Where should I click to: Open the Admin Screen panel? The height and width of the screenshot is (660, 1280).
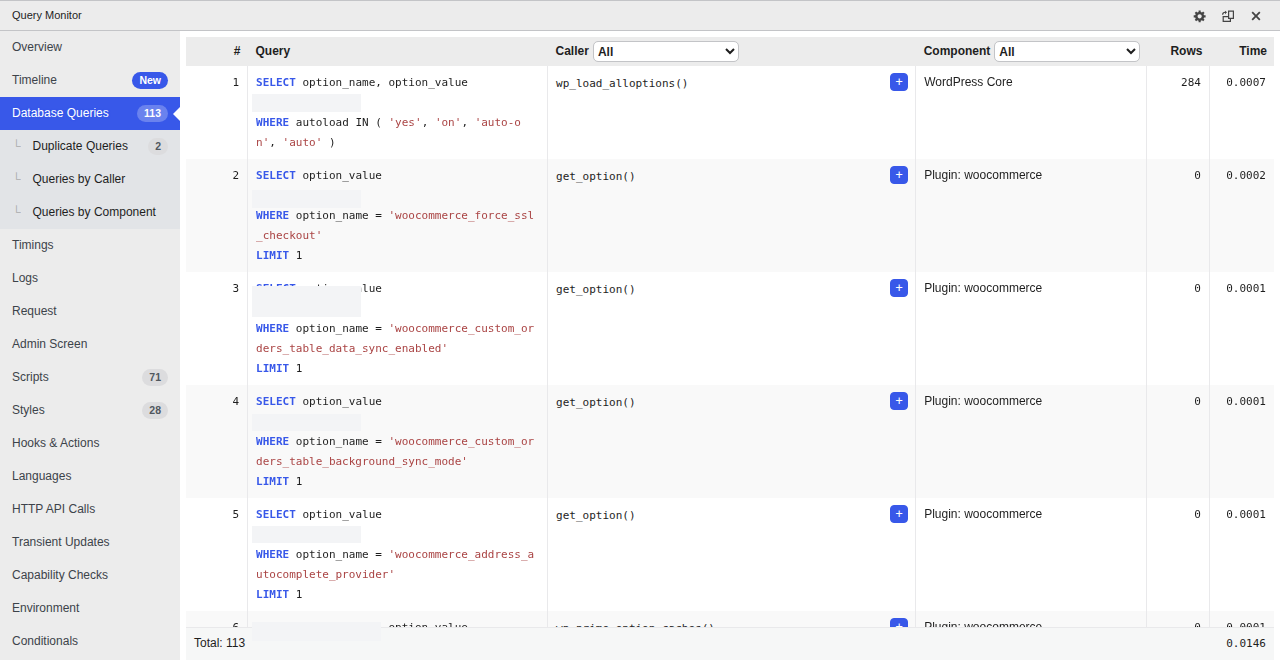coord(90,344)
